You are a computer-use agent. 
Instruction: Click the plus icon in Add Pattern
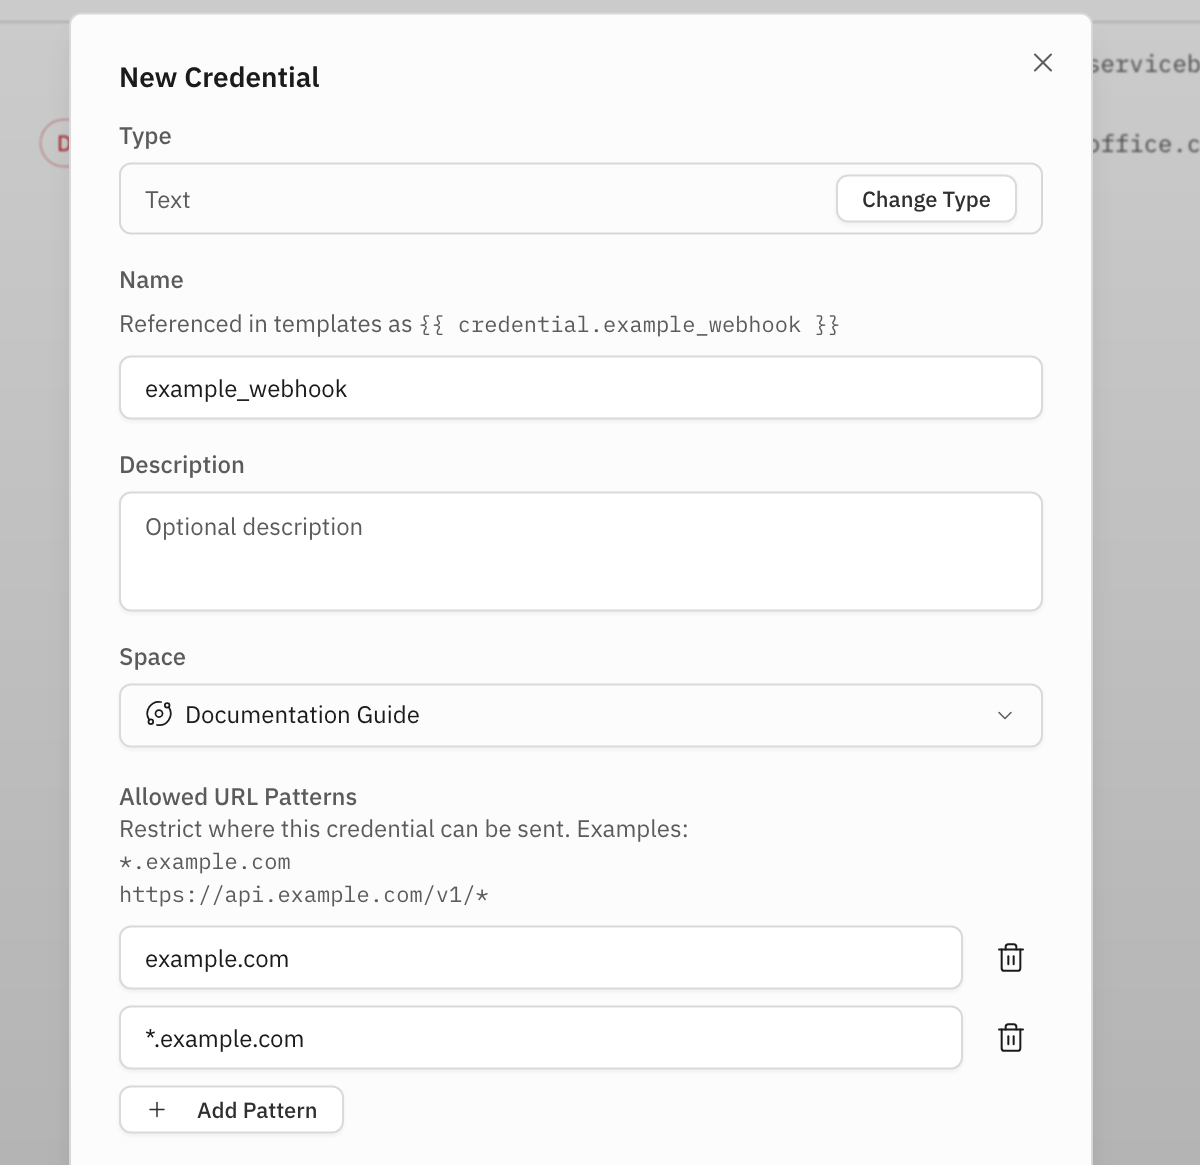[157, 1110]
